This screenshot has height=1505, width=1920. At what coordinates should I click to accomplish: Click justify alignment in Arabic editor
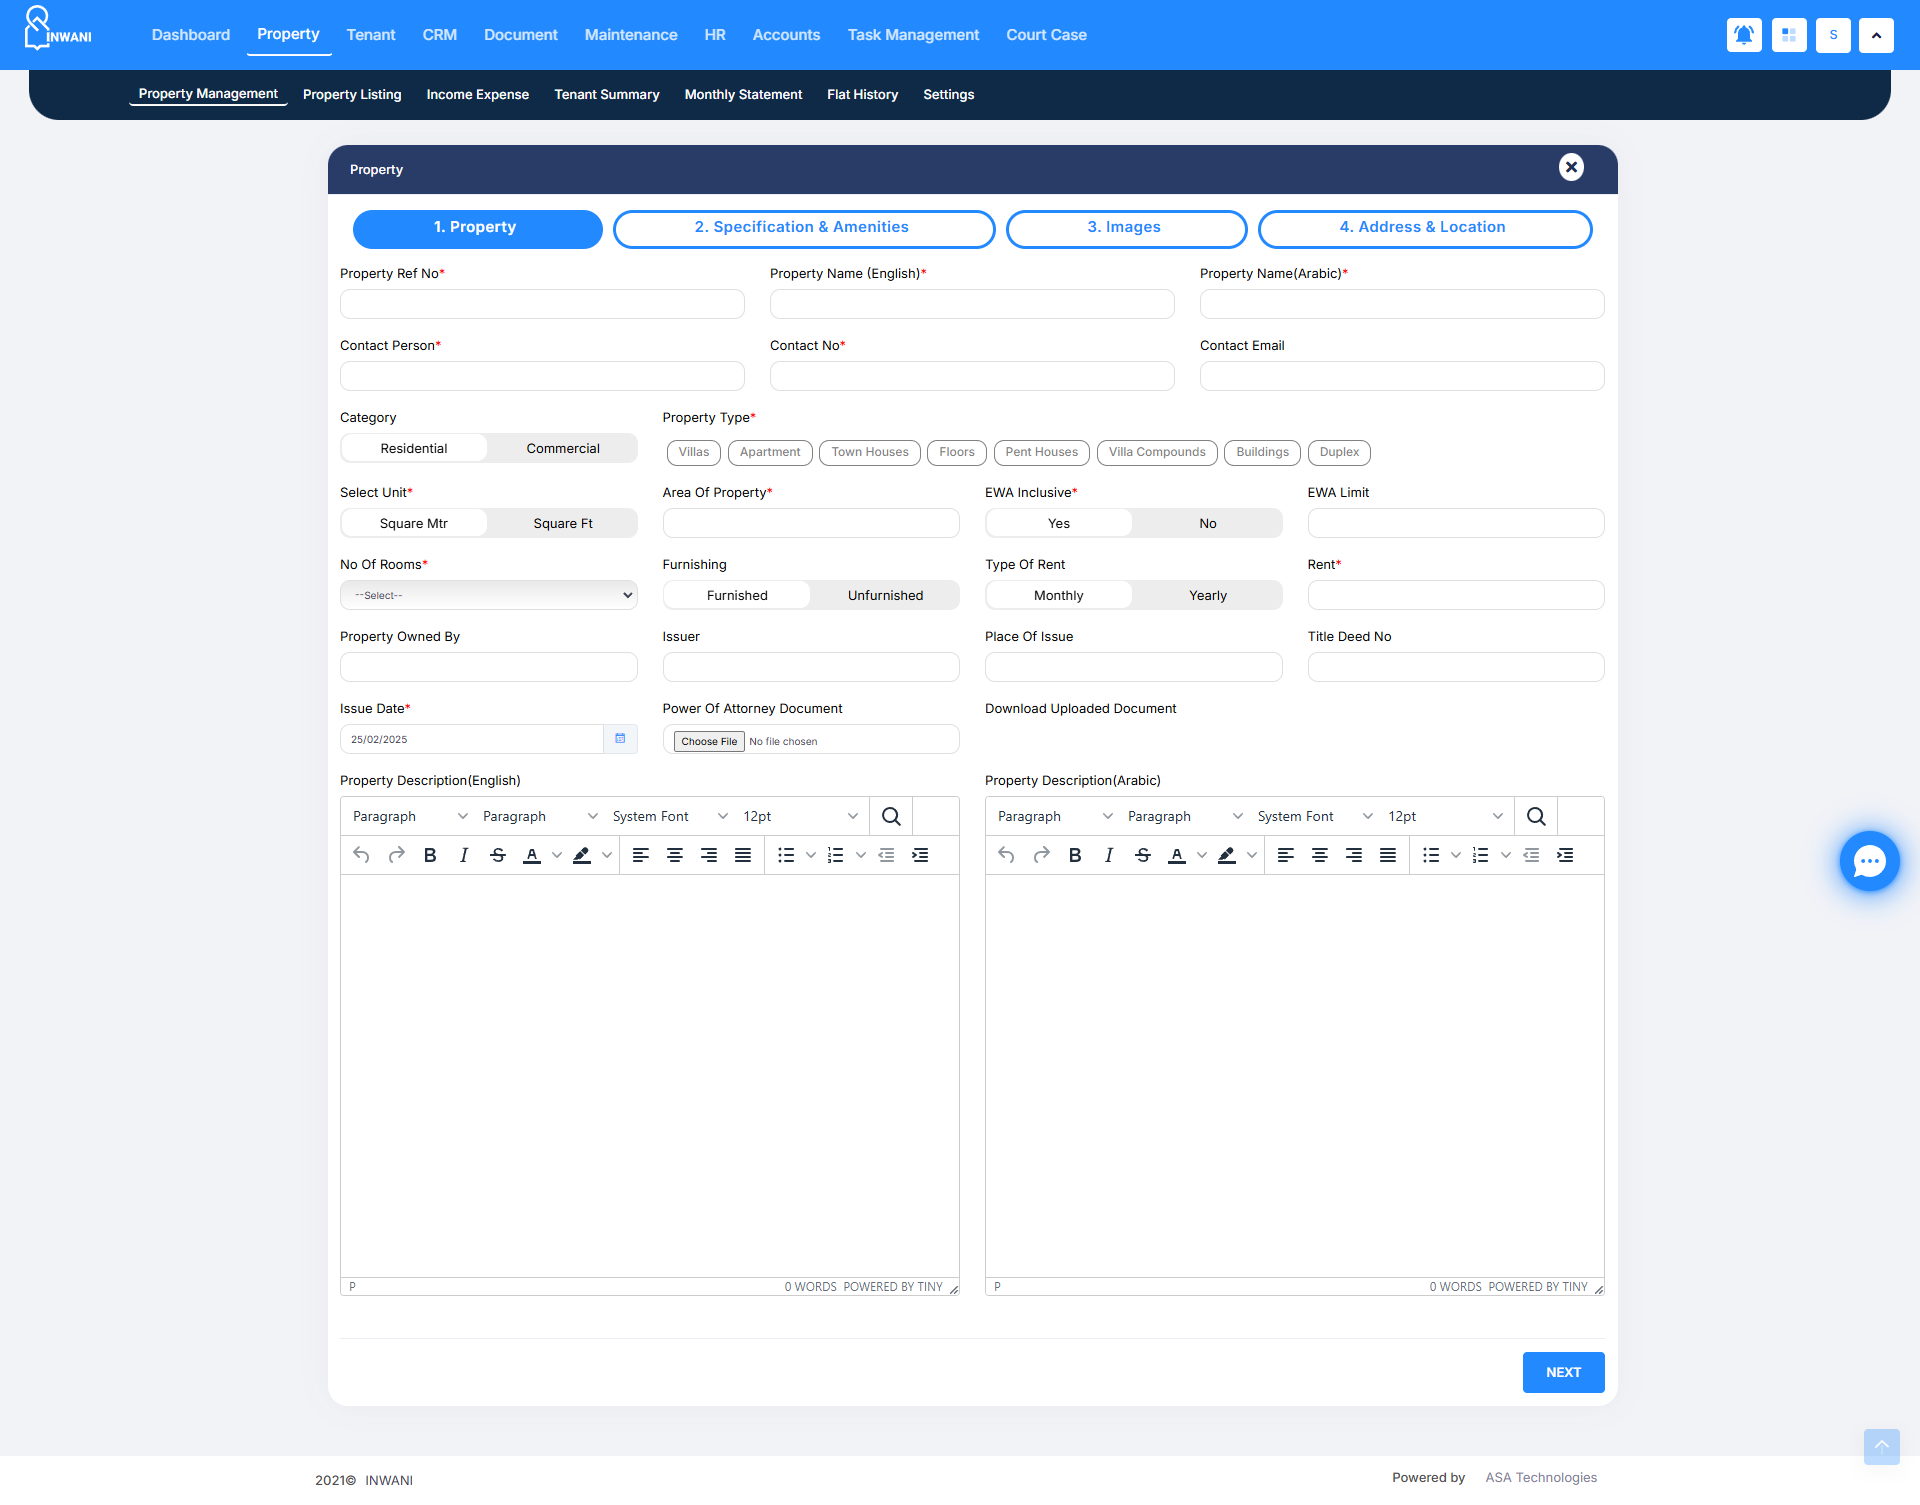(x=1388, y=855)
